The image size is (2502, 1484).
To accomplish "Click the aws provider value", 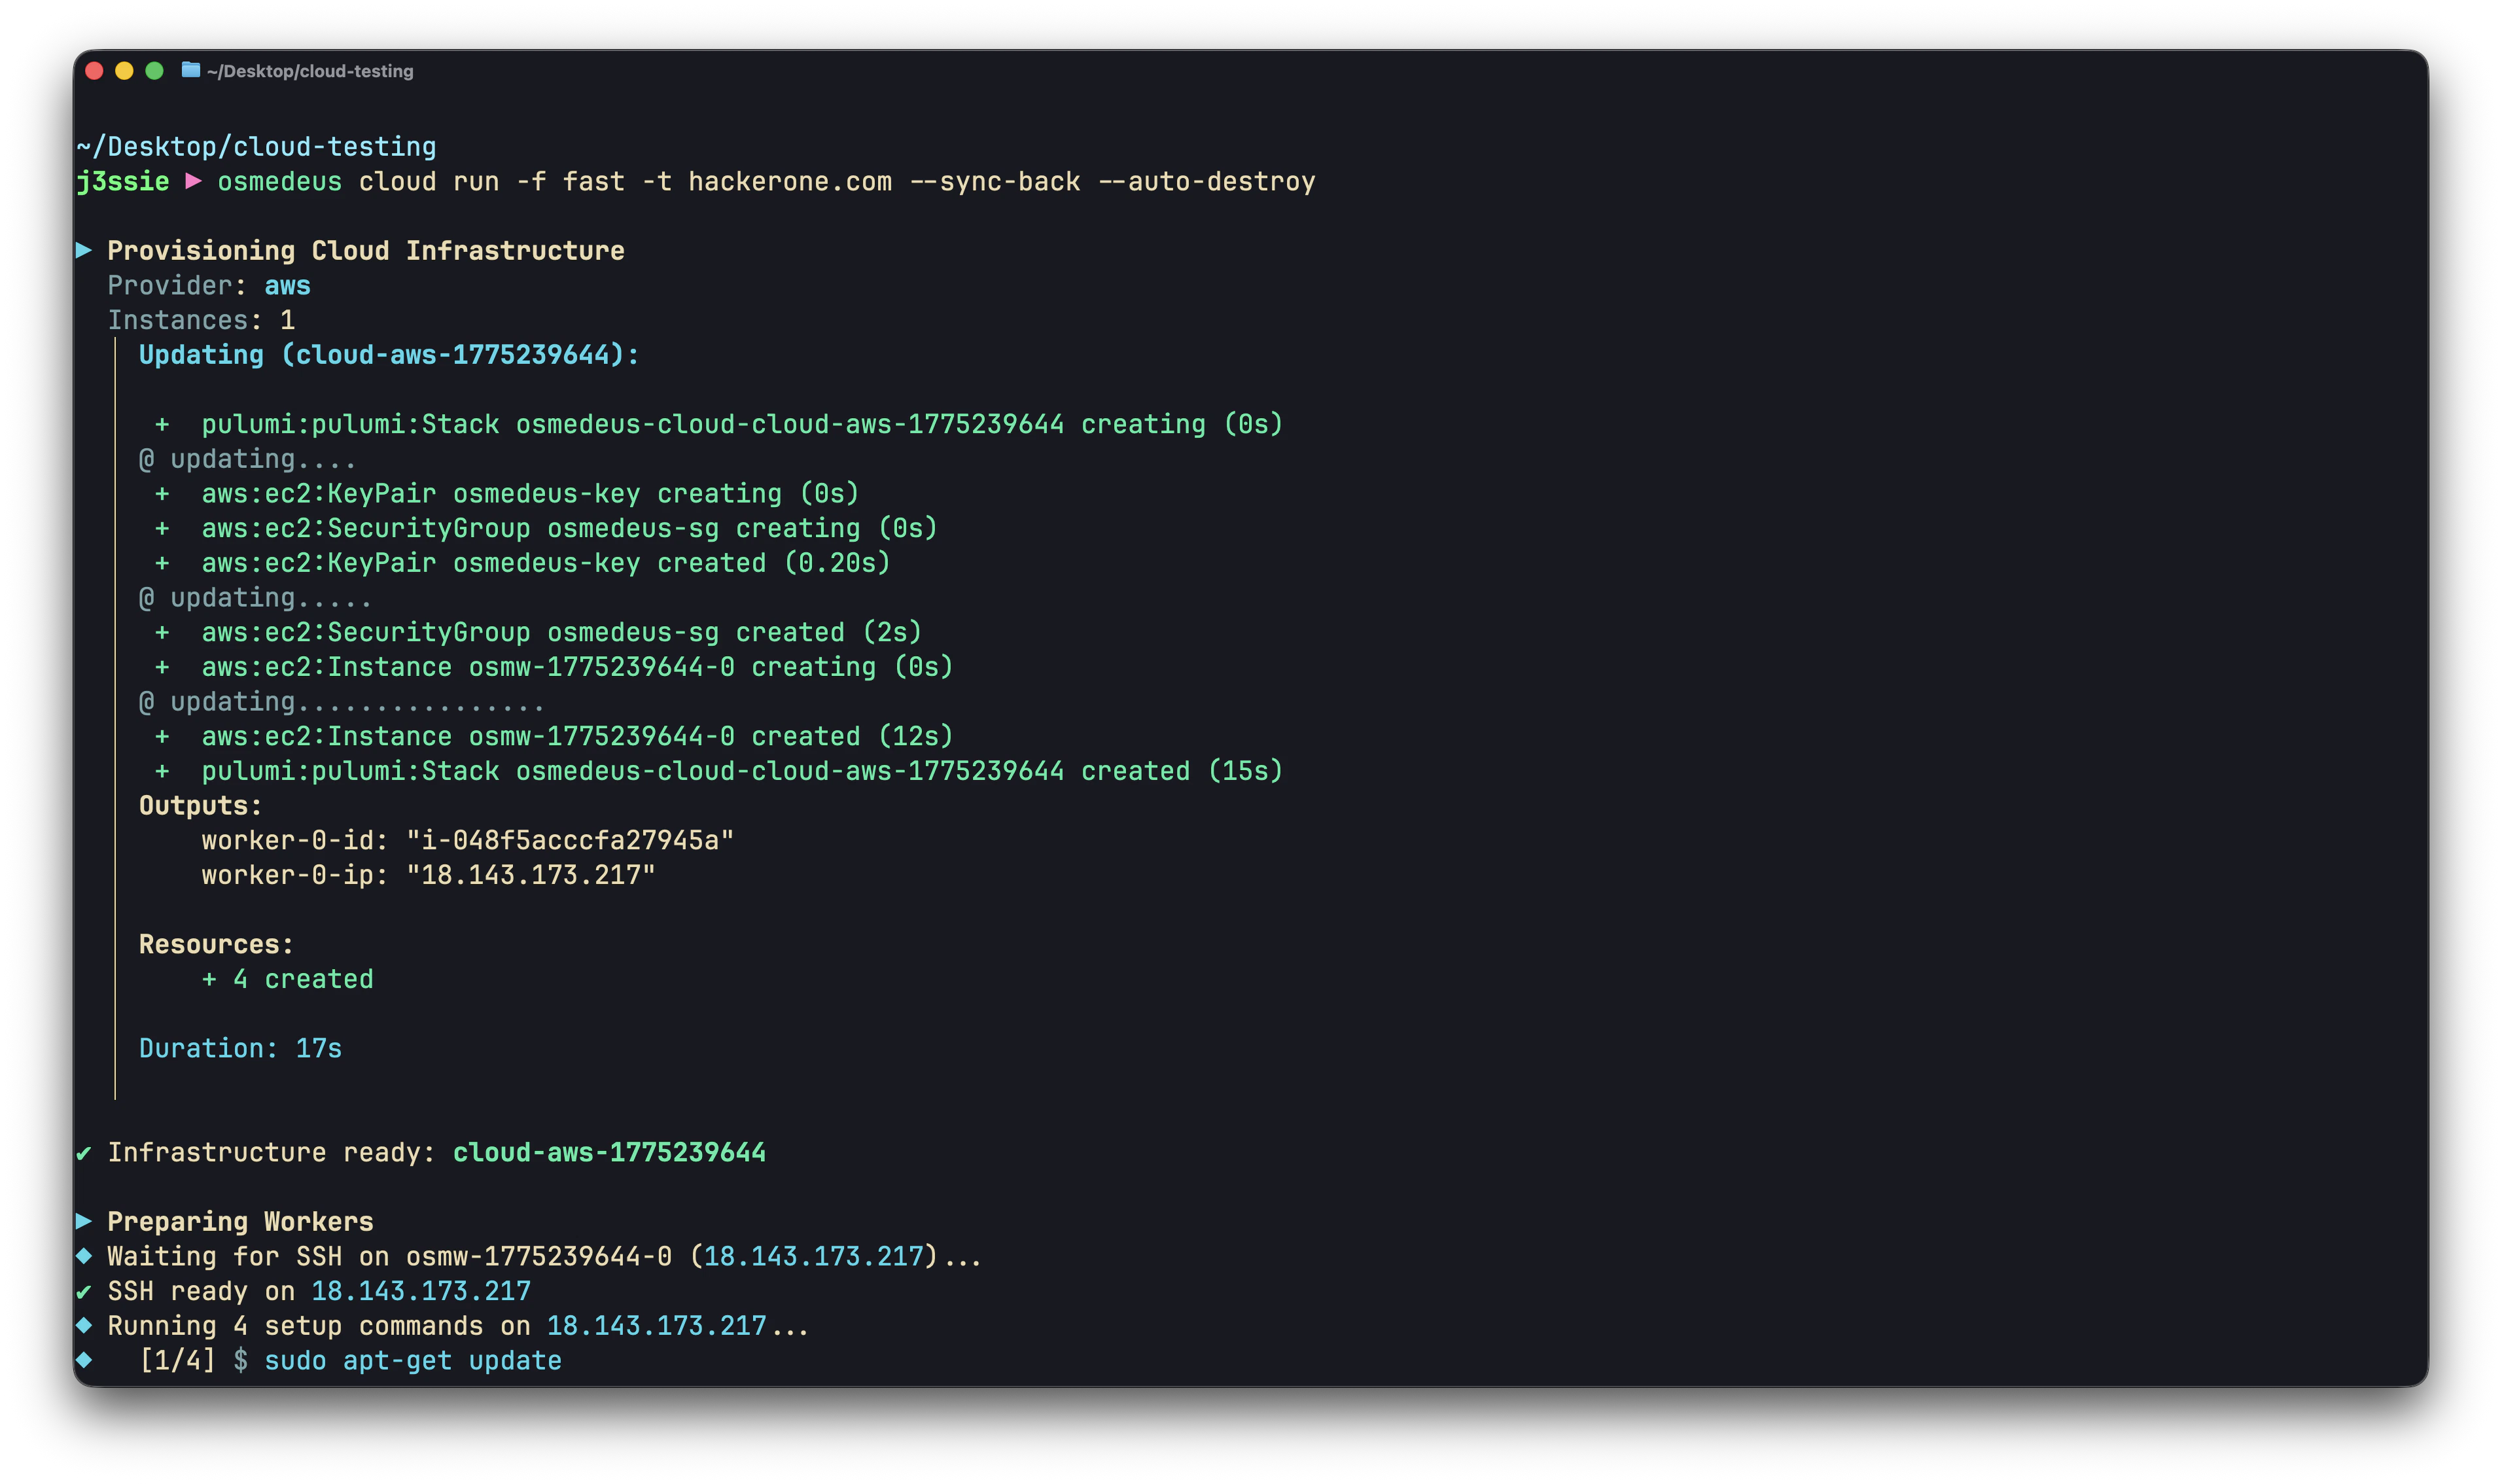I will tap(287, 286).
